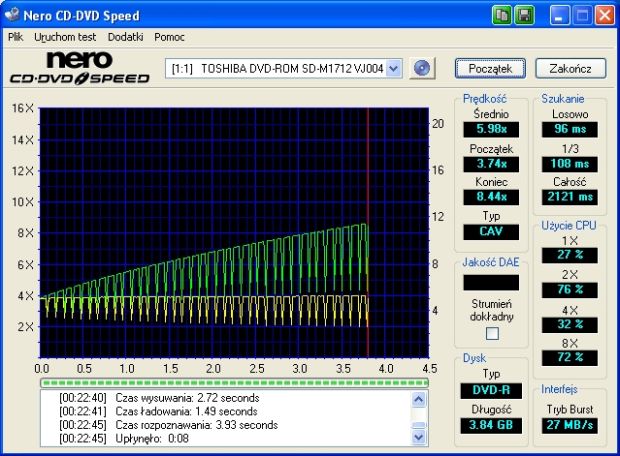Click the full seek value 2121 ms
This screenshot has height=456, width=620.
[x=569, y=197]
